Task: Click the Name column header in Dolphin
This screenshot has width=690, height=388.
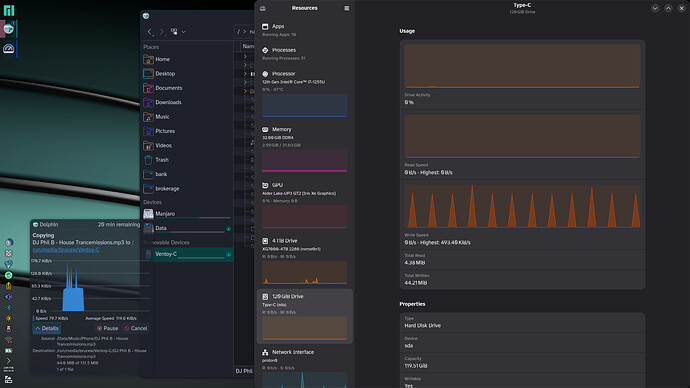Action: pyautogui.click(x=248, y=46)
